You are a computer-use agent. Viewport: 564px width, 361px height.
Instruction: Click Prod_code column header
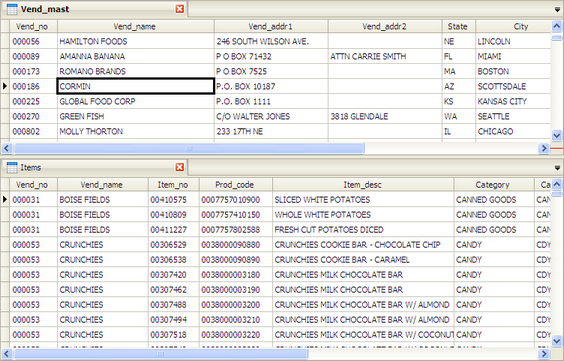click(236, 185)
